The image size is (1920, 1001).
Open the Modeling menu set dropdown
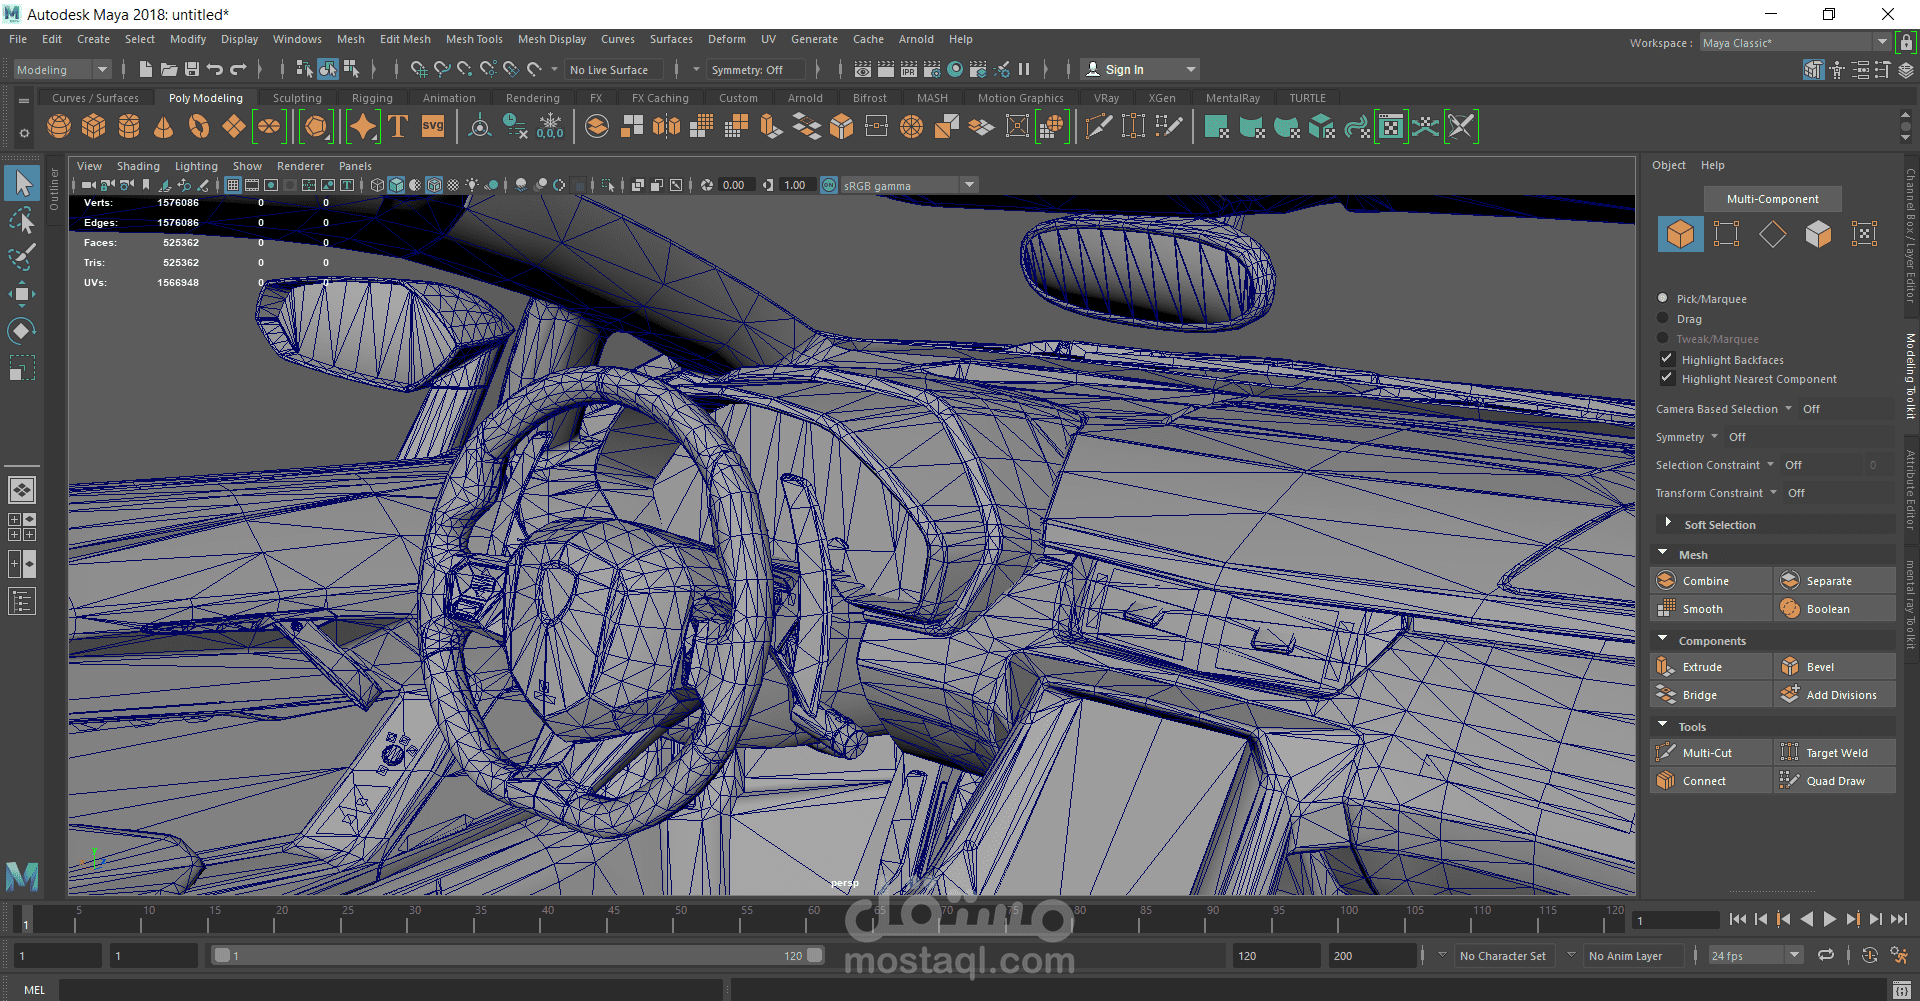pos(62,70)
